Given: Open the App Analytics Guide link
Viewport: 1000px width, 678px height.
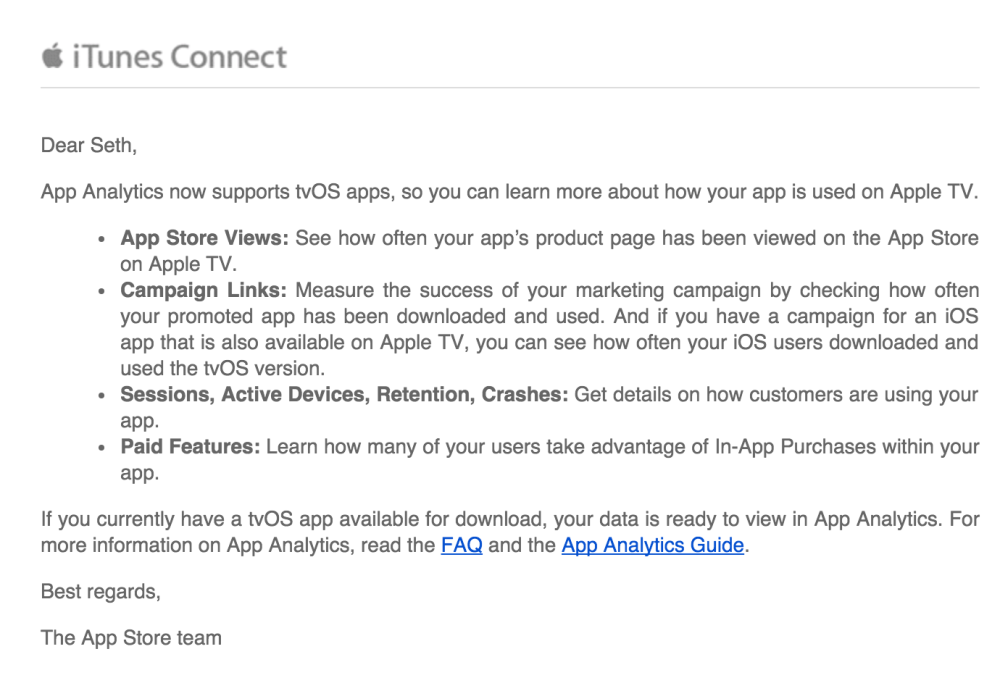Looking at the screenshot, I should pyautogui.click(x=652, y=546).
